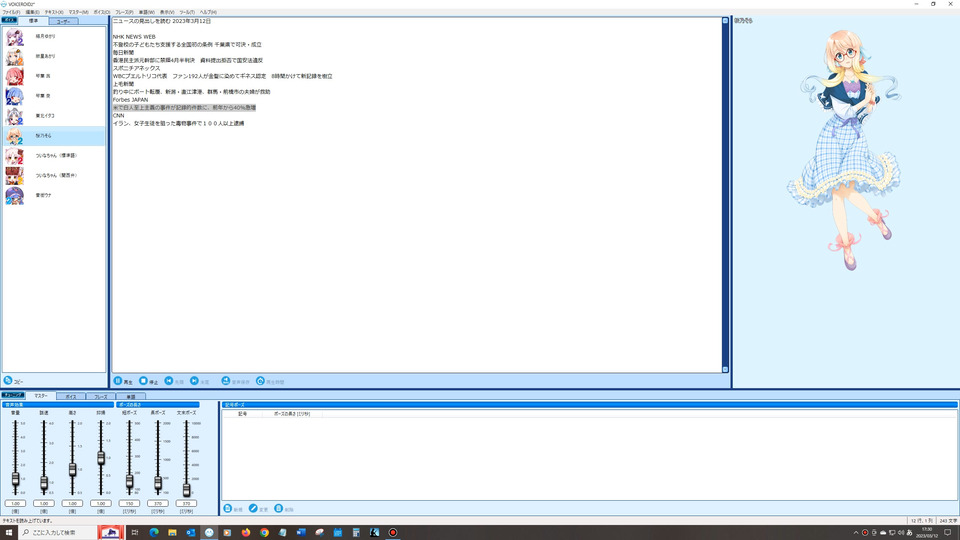The image size is (960, 540).
Task: Click the 再生時間 playback time icon
Action: tap(260, 381)
